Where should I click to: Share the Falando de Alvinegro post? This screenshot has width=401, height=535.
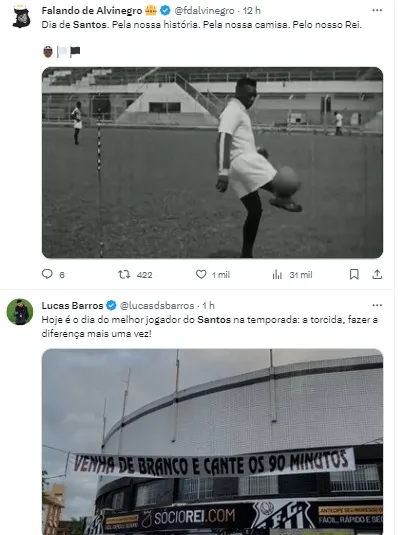tap(377, 274)
